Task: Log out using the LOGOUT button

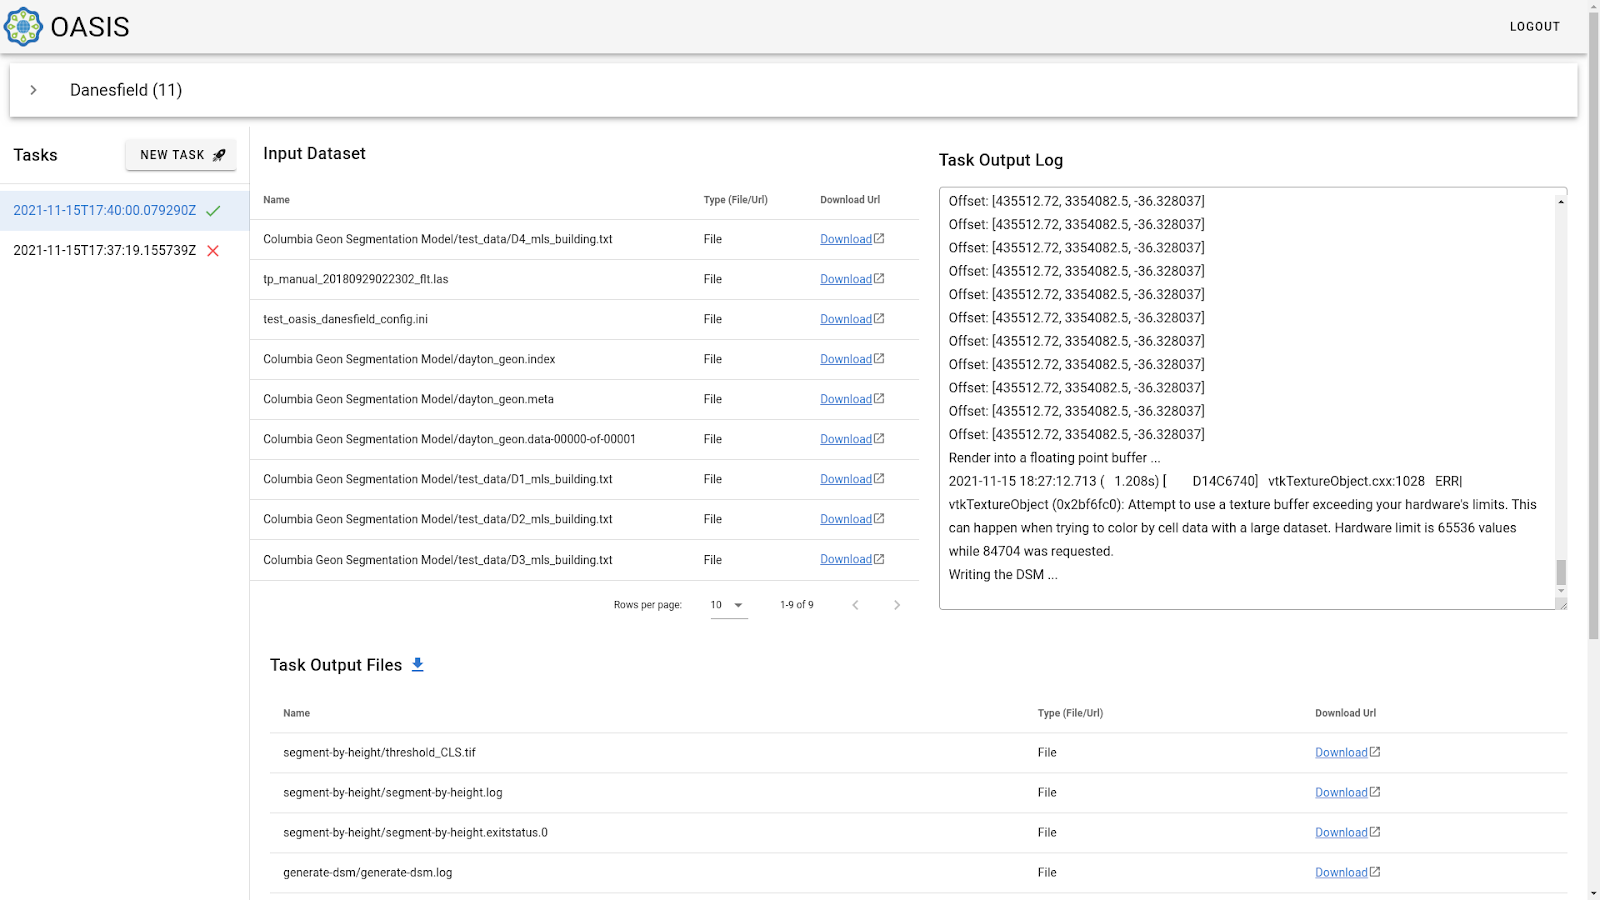Action: [x=1534, y=27]
